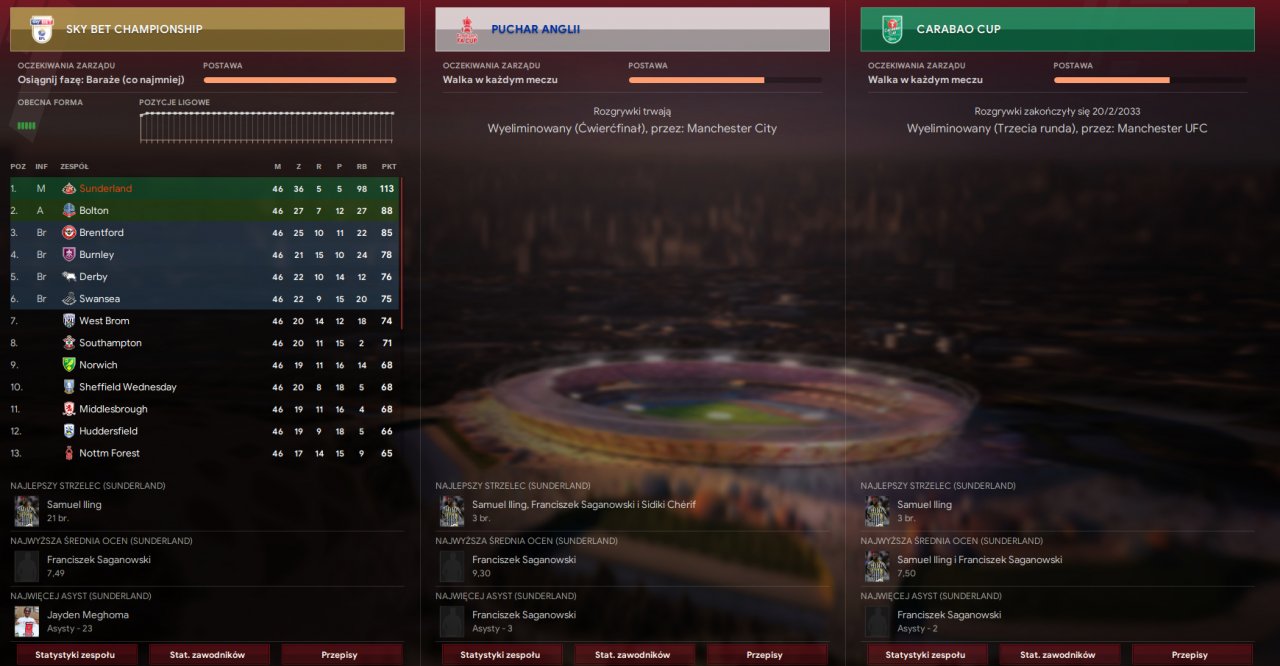The image size is (1280, 666).
Task: Click the Pozycje ligowe league position graph
Action: point(267,126)
